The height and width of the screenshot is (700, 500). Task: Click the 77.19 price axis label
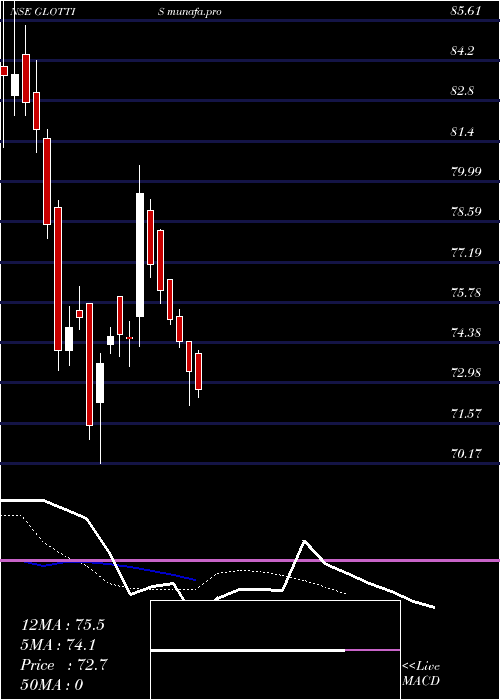tap(466, 253)
